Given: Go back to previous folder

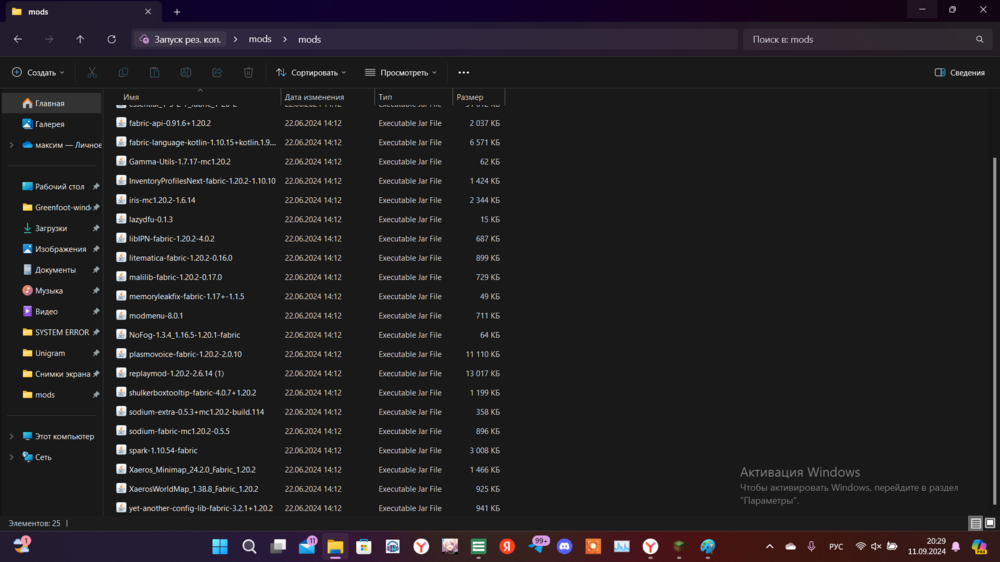Looking at the screenshot, I should [18, 40].
